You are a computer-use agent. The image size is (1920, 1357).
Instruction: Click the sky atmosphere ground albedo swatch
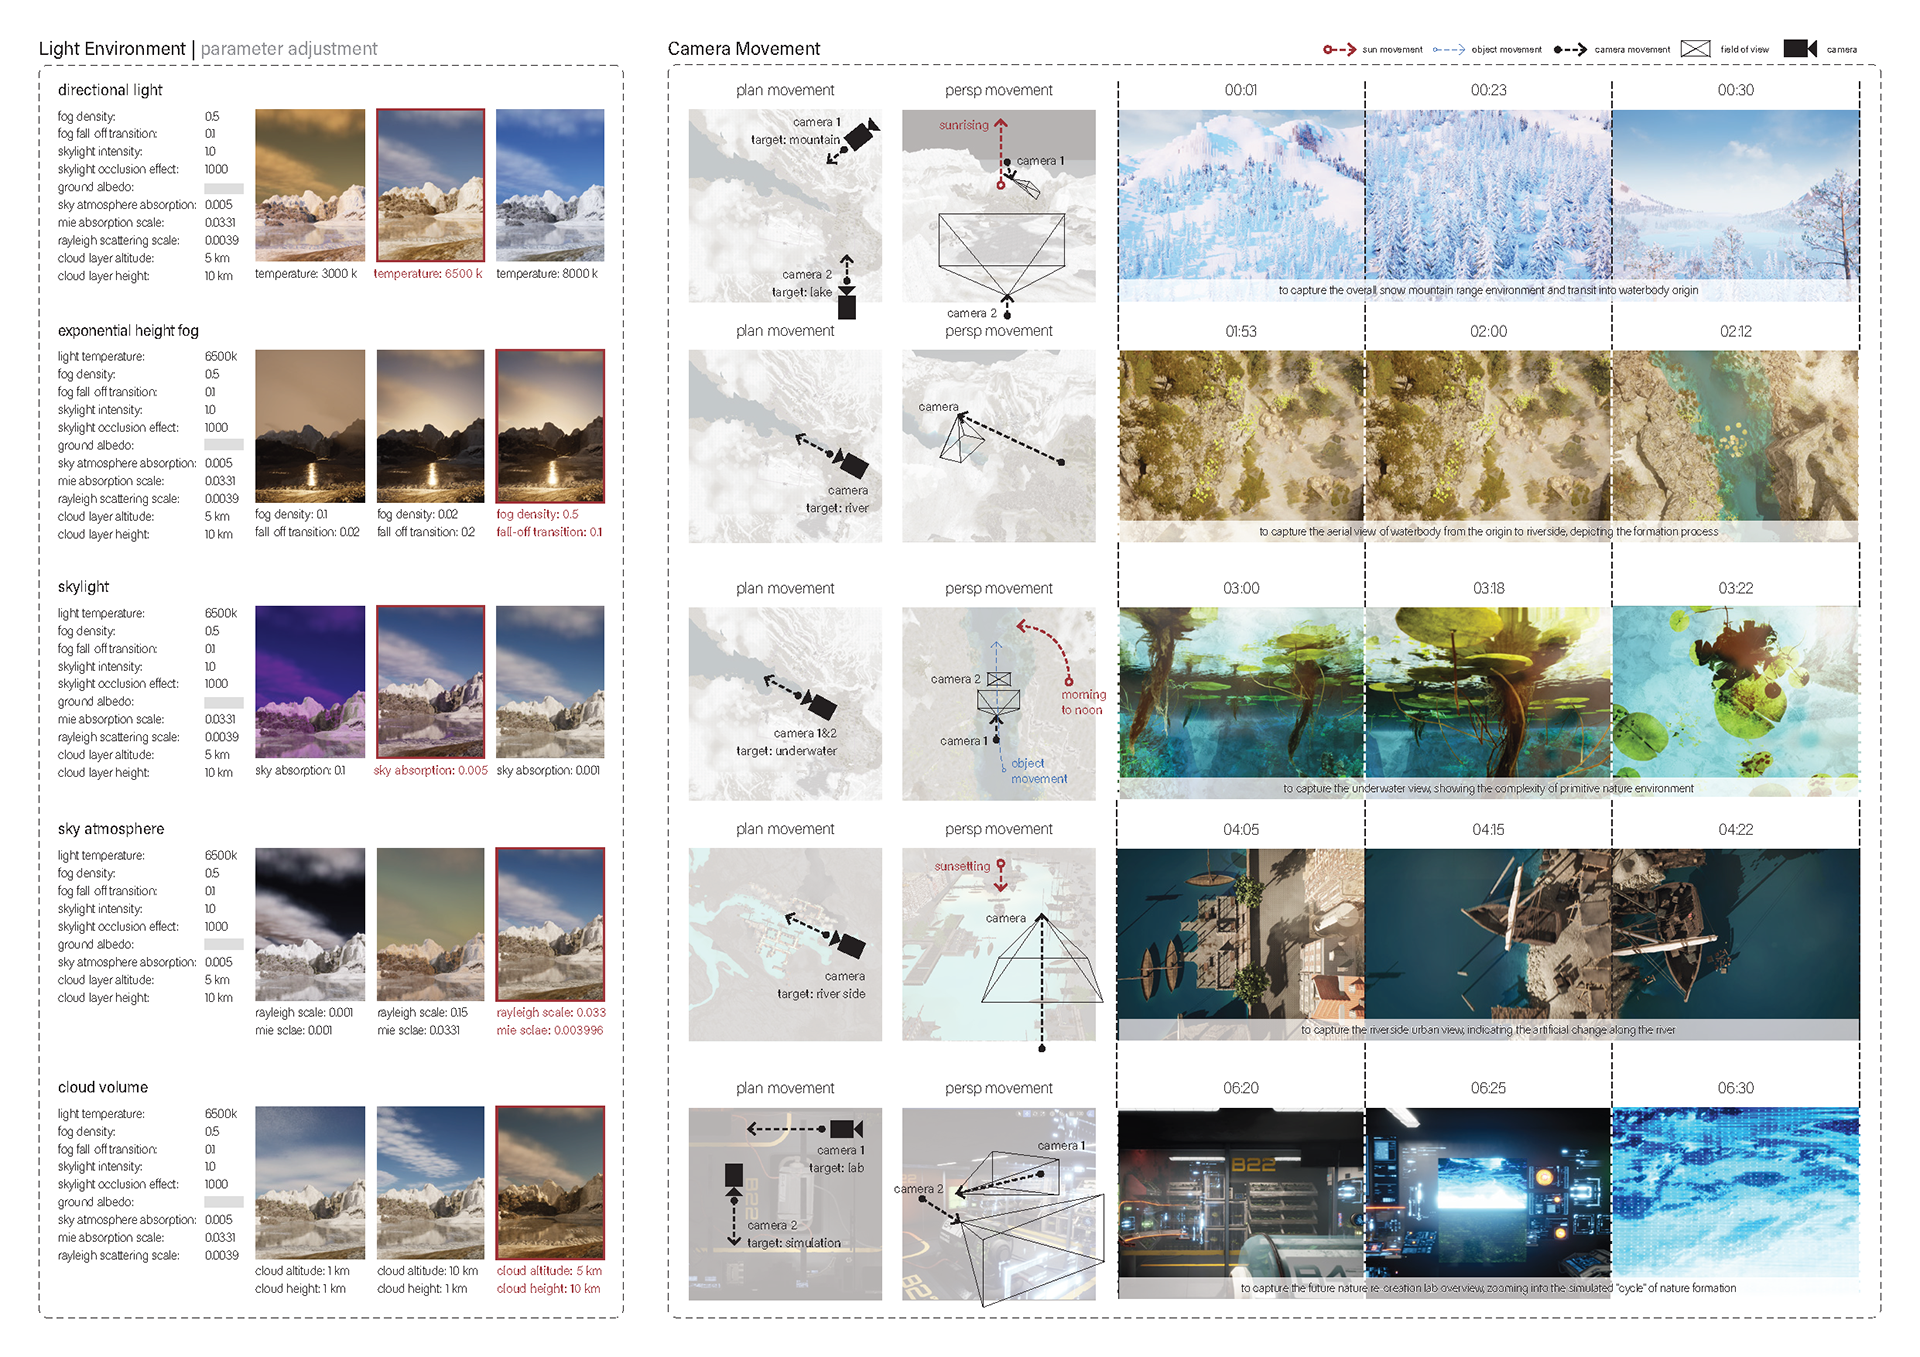(x=224, y=944)
